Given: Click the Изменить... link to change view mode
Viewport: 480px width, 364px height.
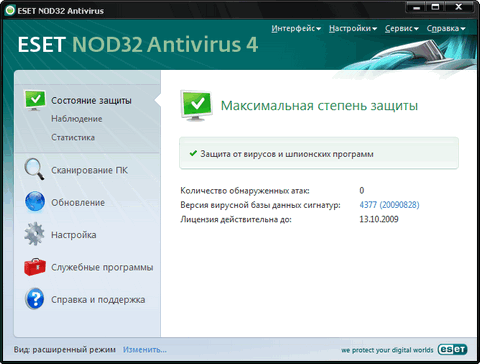Looking at the screenshot, I should click(x=145, y=350).
